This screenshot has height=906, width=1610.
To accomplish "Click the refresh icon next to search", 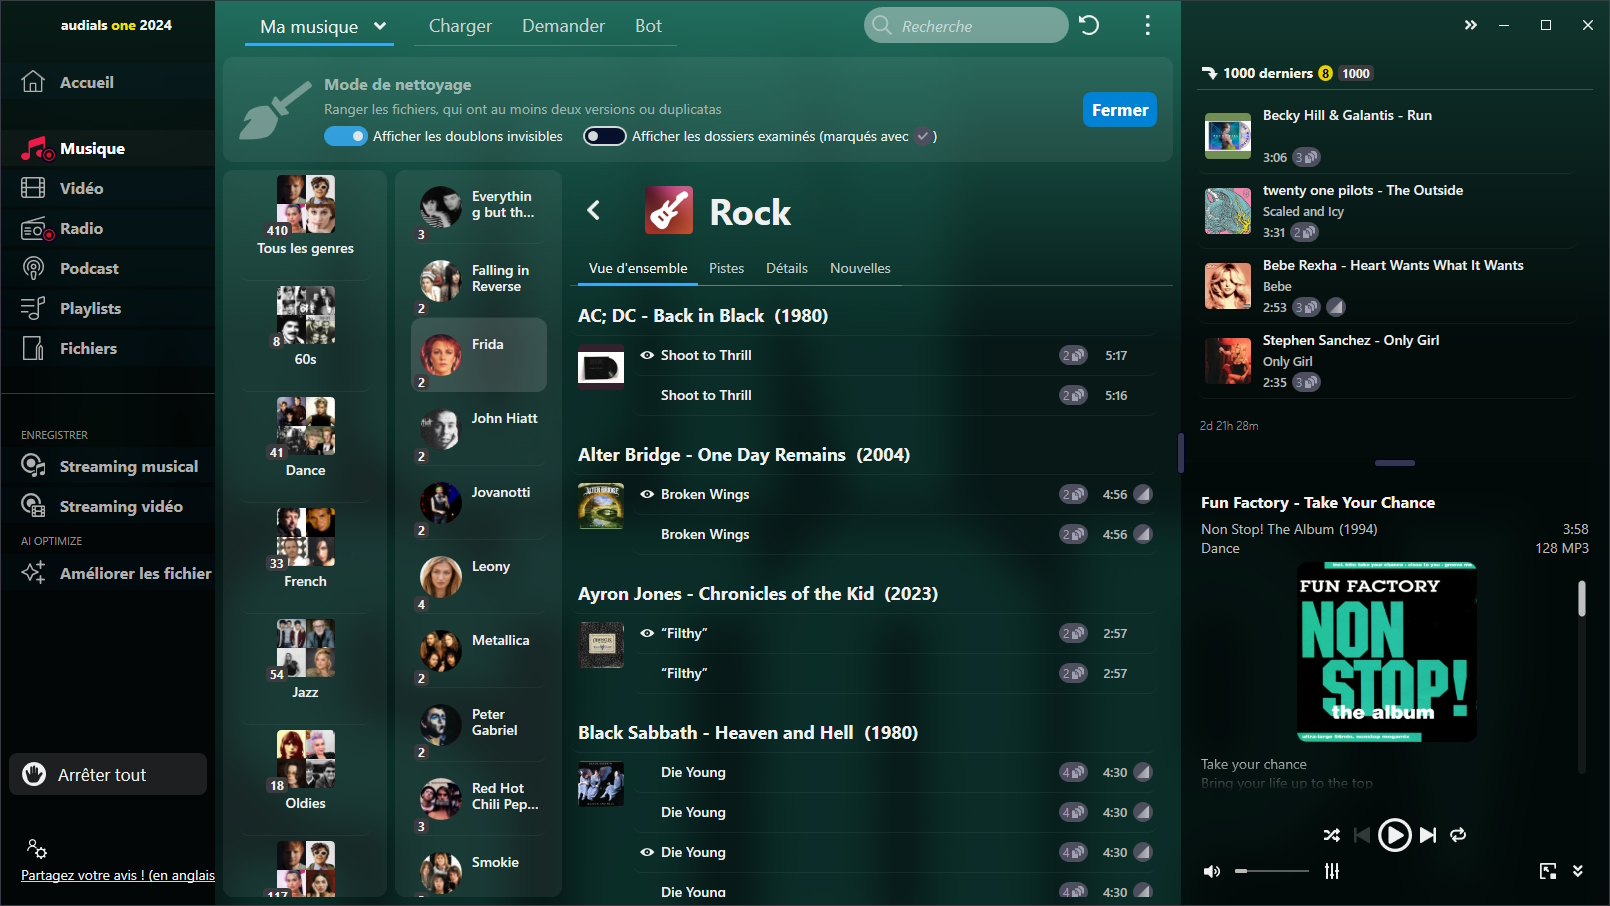I will [1089, 25].
